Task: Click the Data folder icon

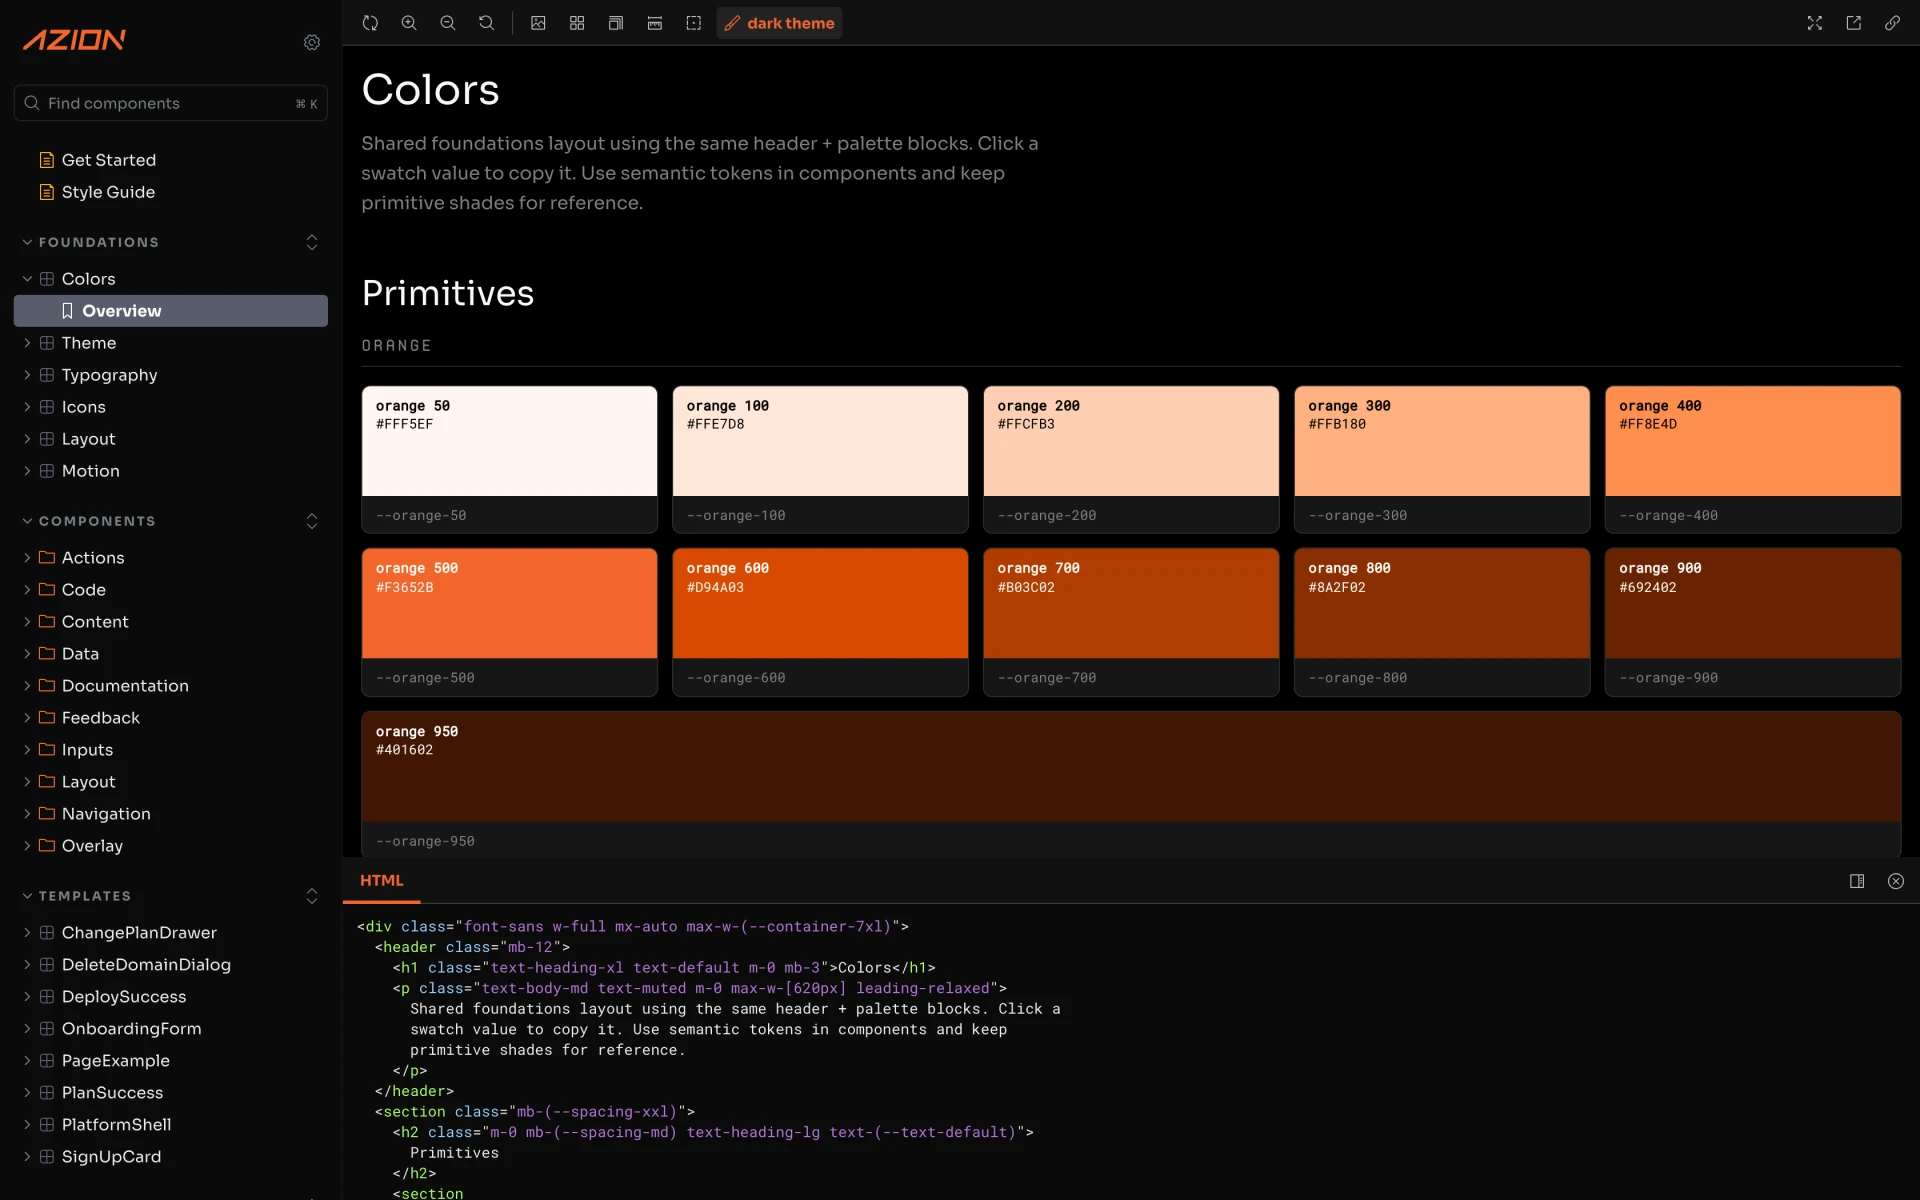Action: [x=46, y=654]
